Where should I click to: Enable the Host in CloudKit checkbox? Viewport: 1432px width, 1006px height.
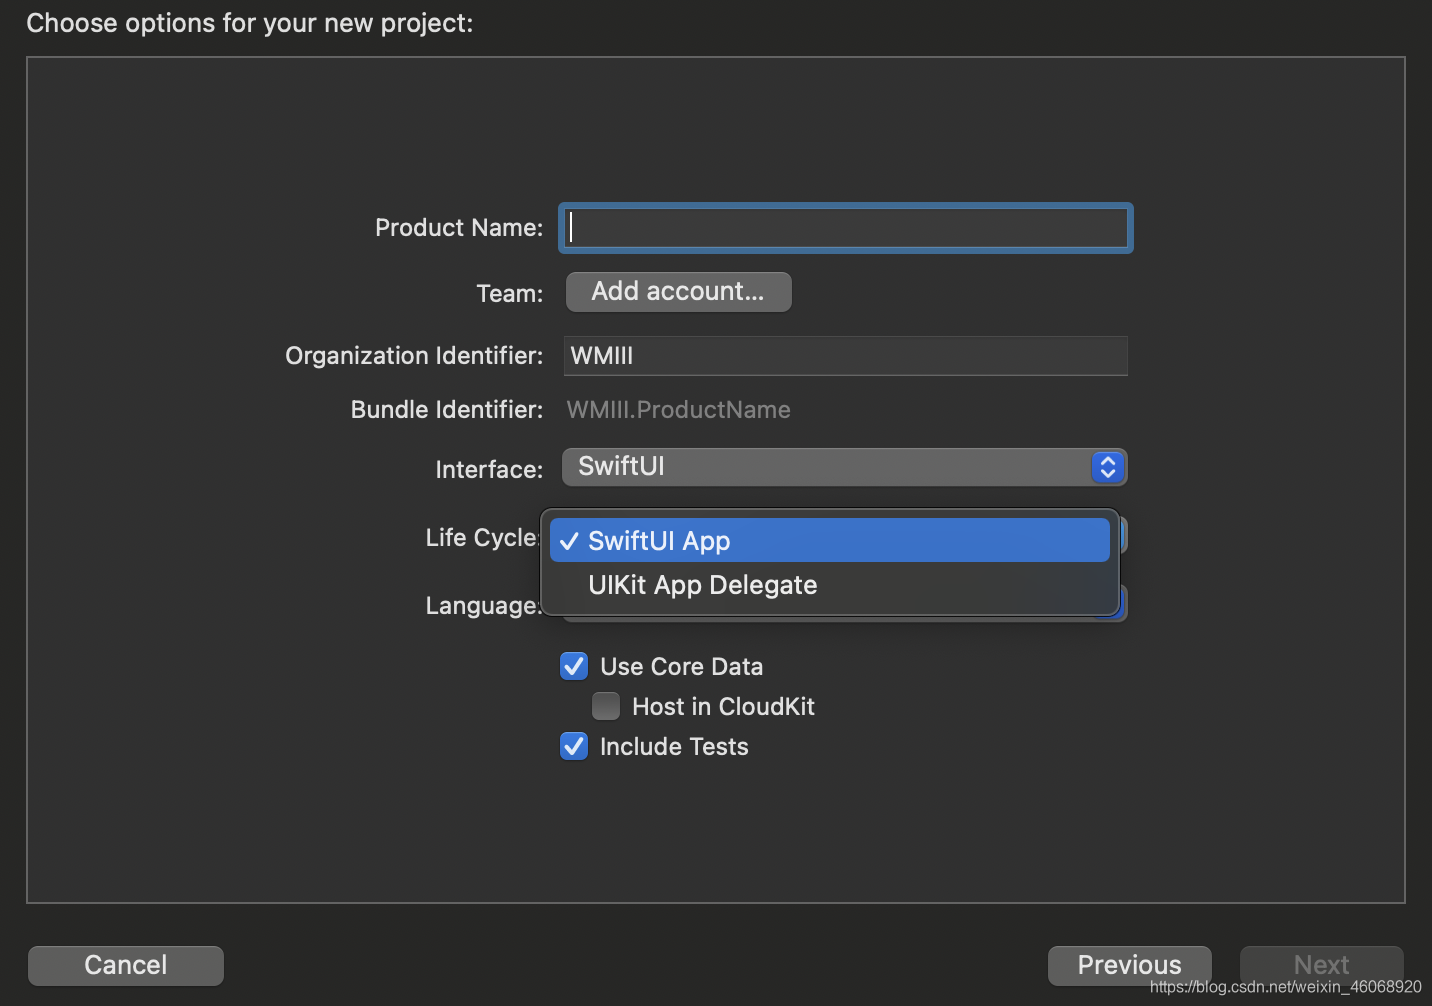tap(606, 706)
